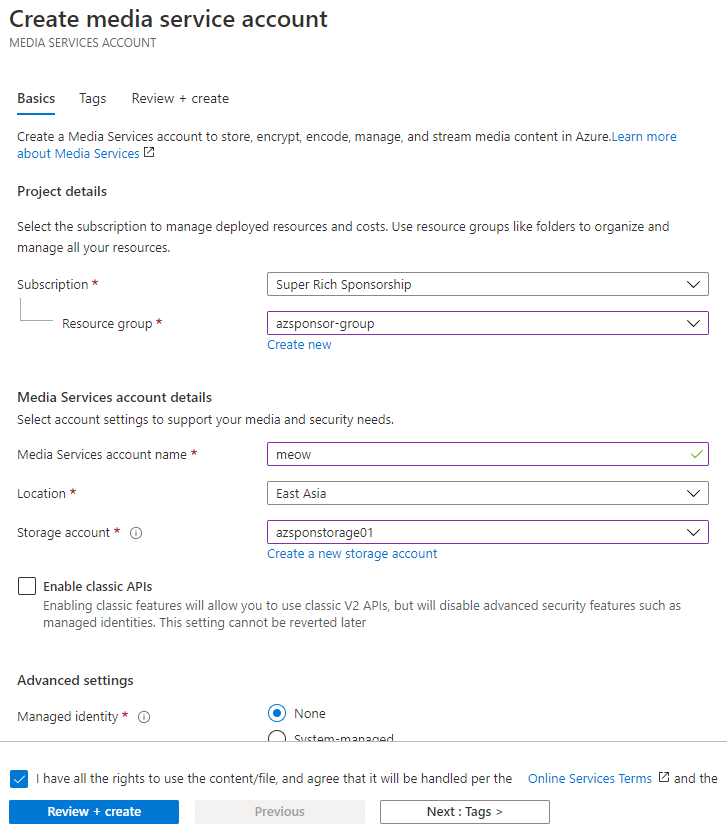Click external link icon beside Learn more about Media Services

(x=149, y=153)
